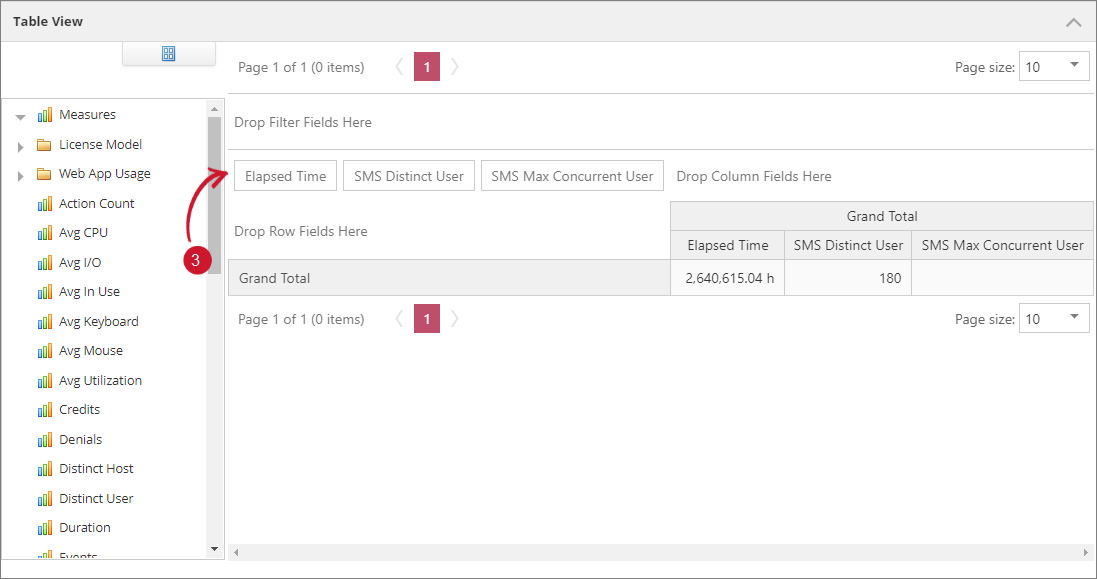This screenshot has width=1097, height=579.
Task: Go to page 1 in top pager
Action: tap(427, 67)
